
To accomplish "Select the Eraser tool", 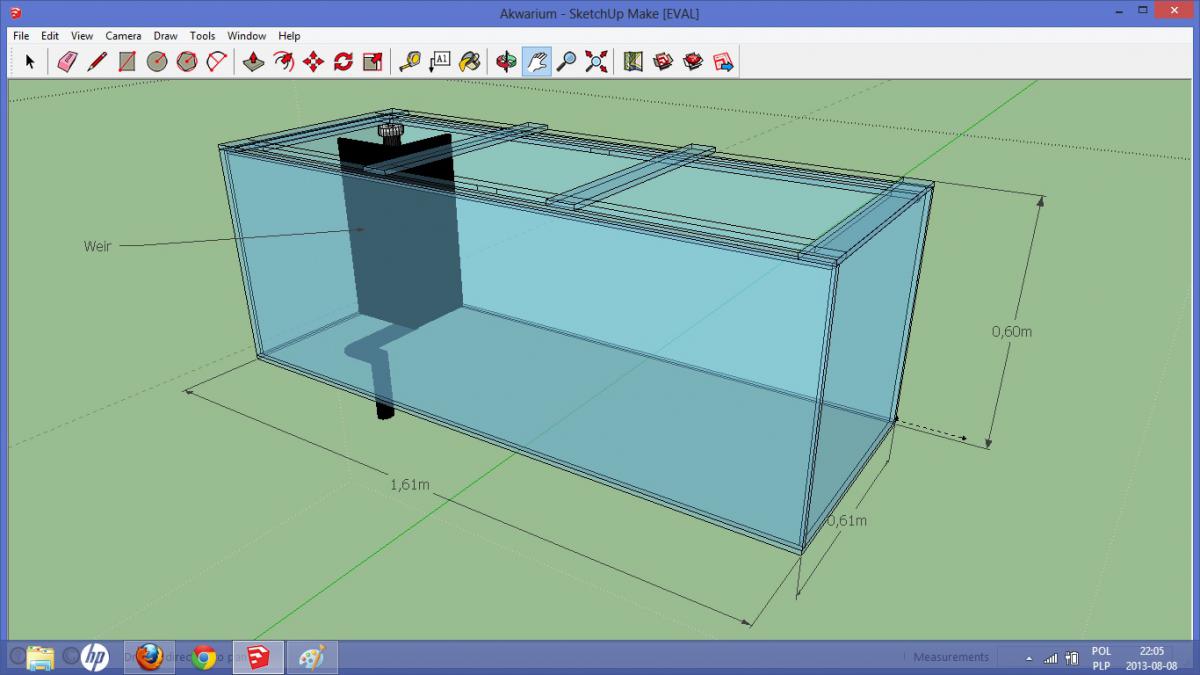I will [x=67, y=62].
